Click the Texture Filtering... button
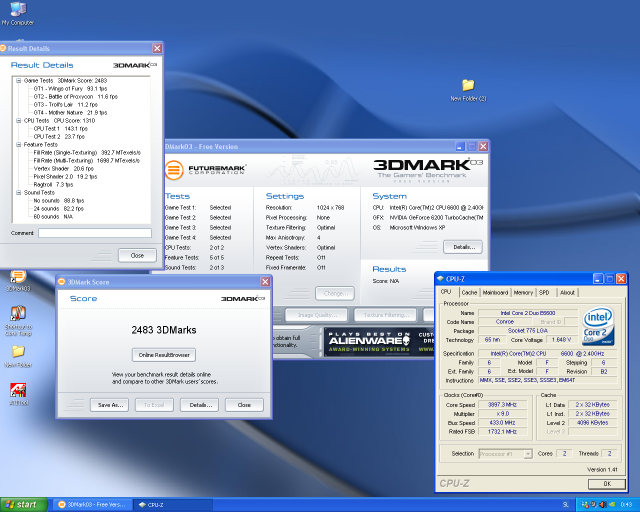This screenshot has height=512, width=640. coord(386,315)
